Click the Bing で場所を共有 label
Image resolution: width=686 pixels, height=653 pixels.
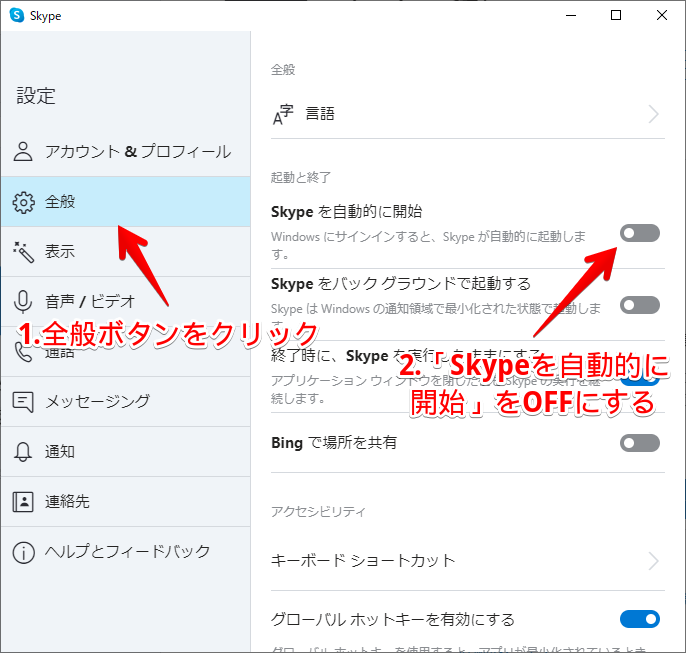click(x=334, y=443)
